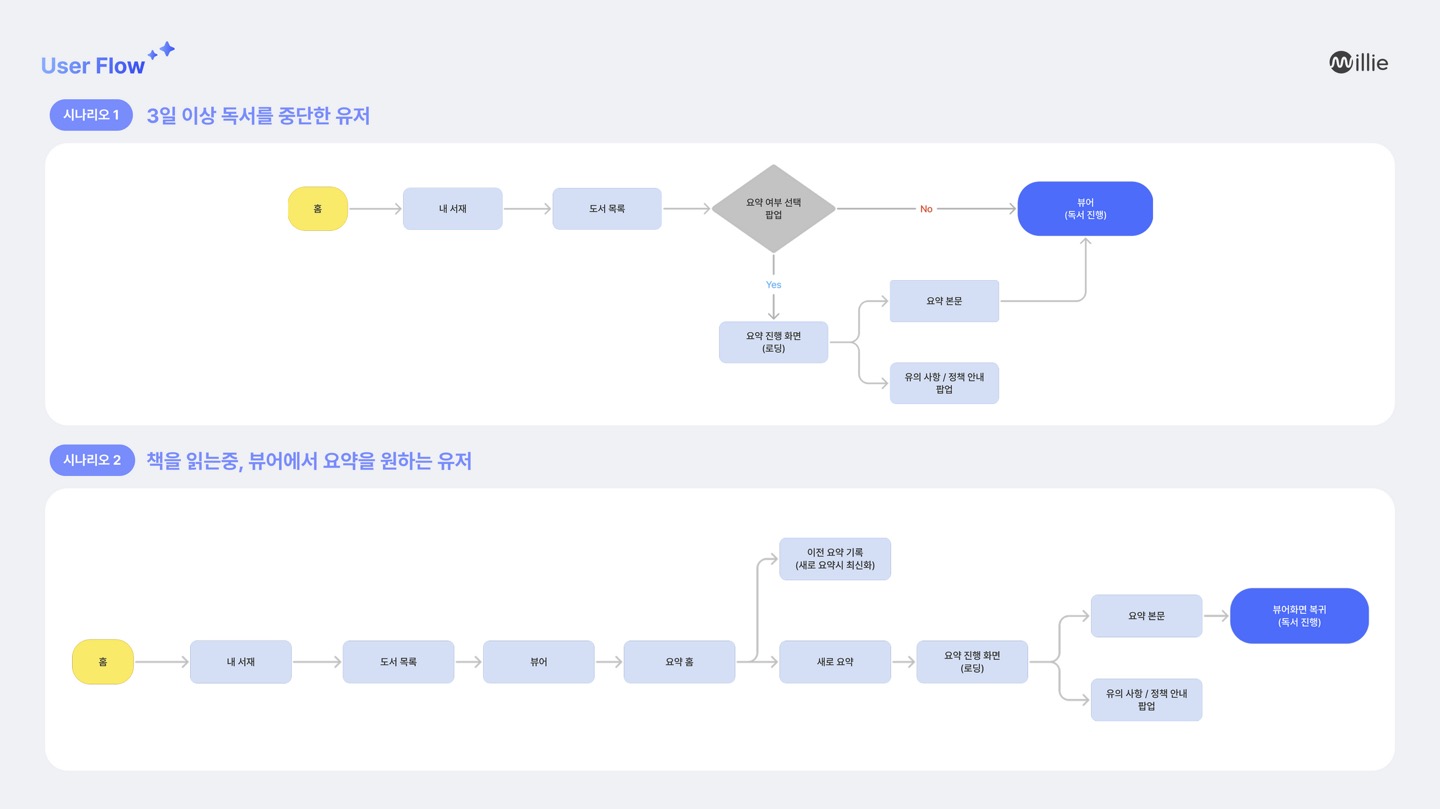Viewport: 1440px width, 809px height.
Task: Click the 이전 요약 기록 box
Action: [x=835, y=559]
